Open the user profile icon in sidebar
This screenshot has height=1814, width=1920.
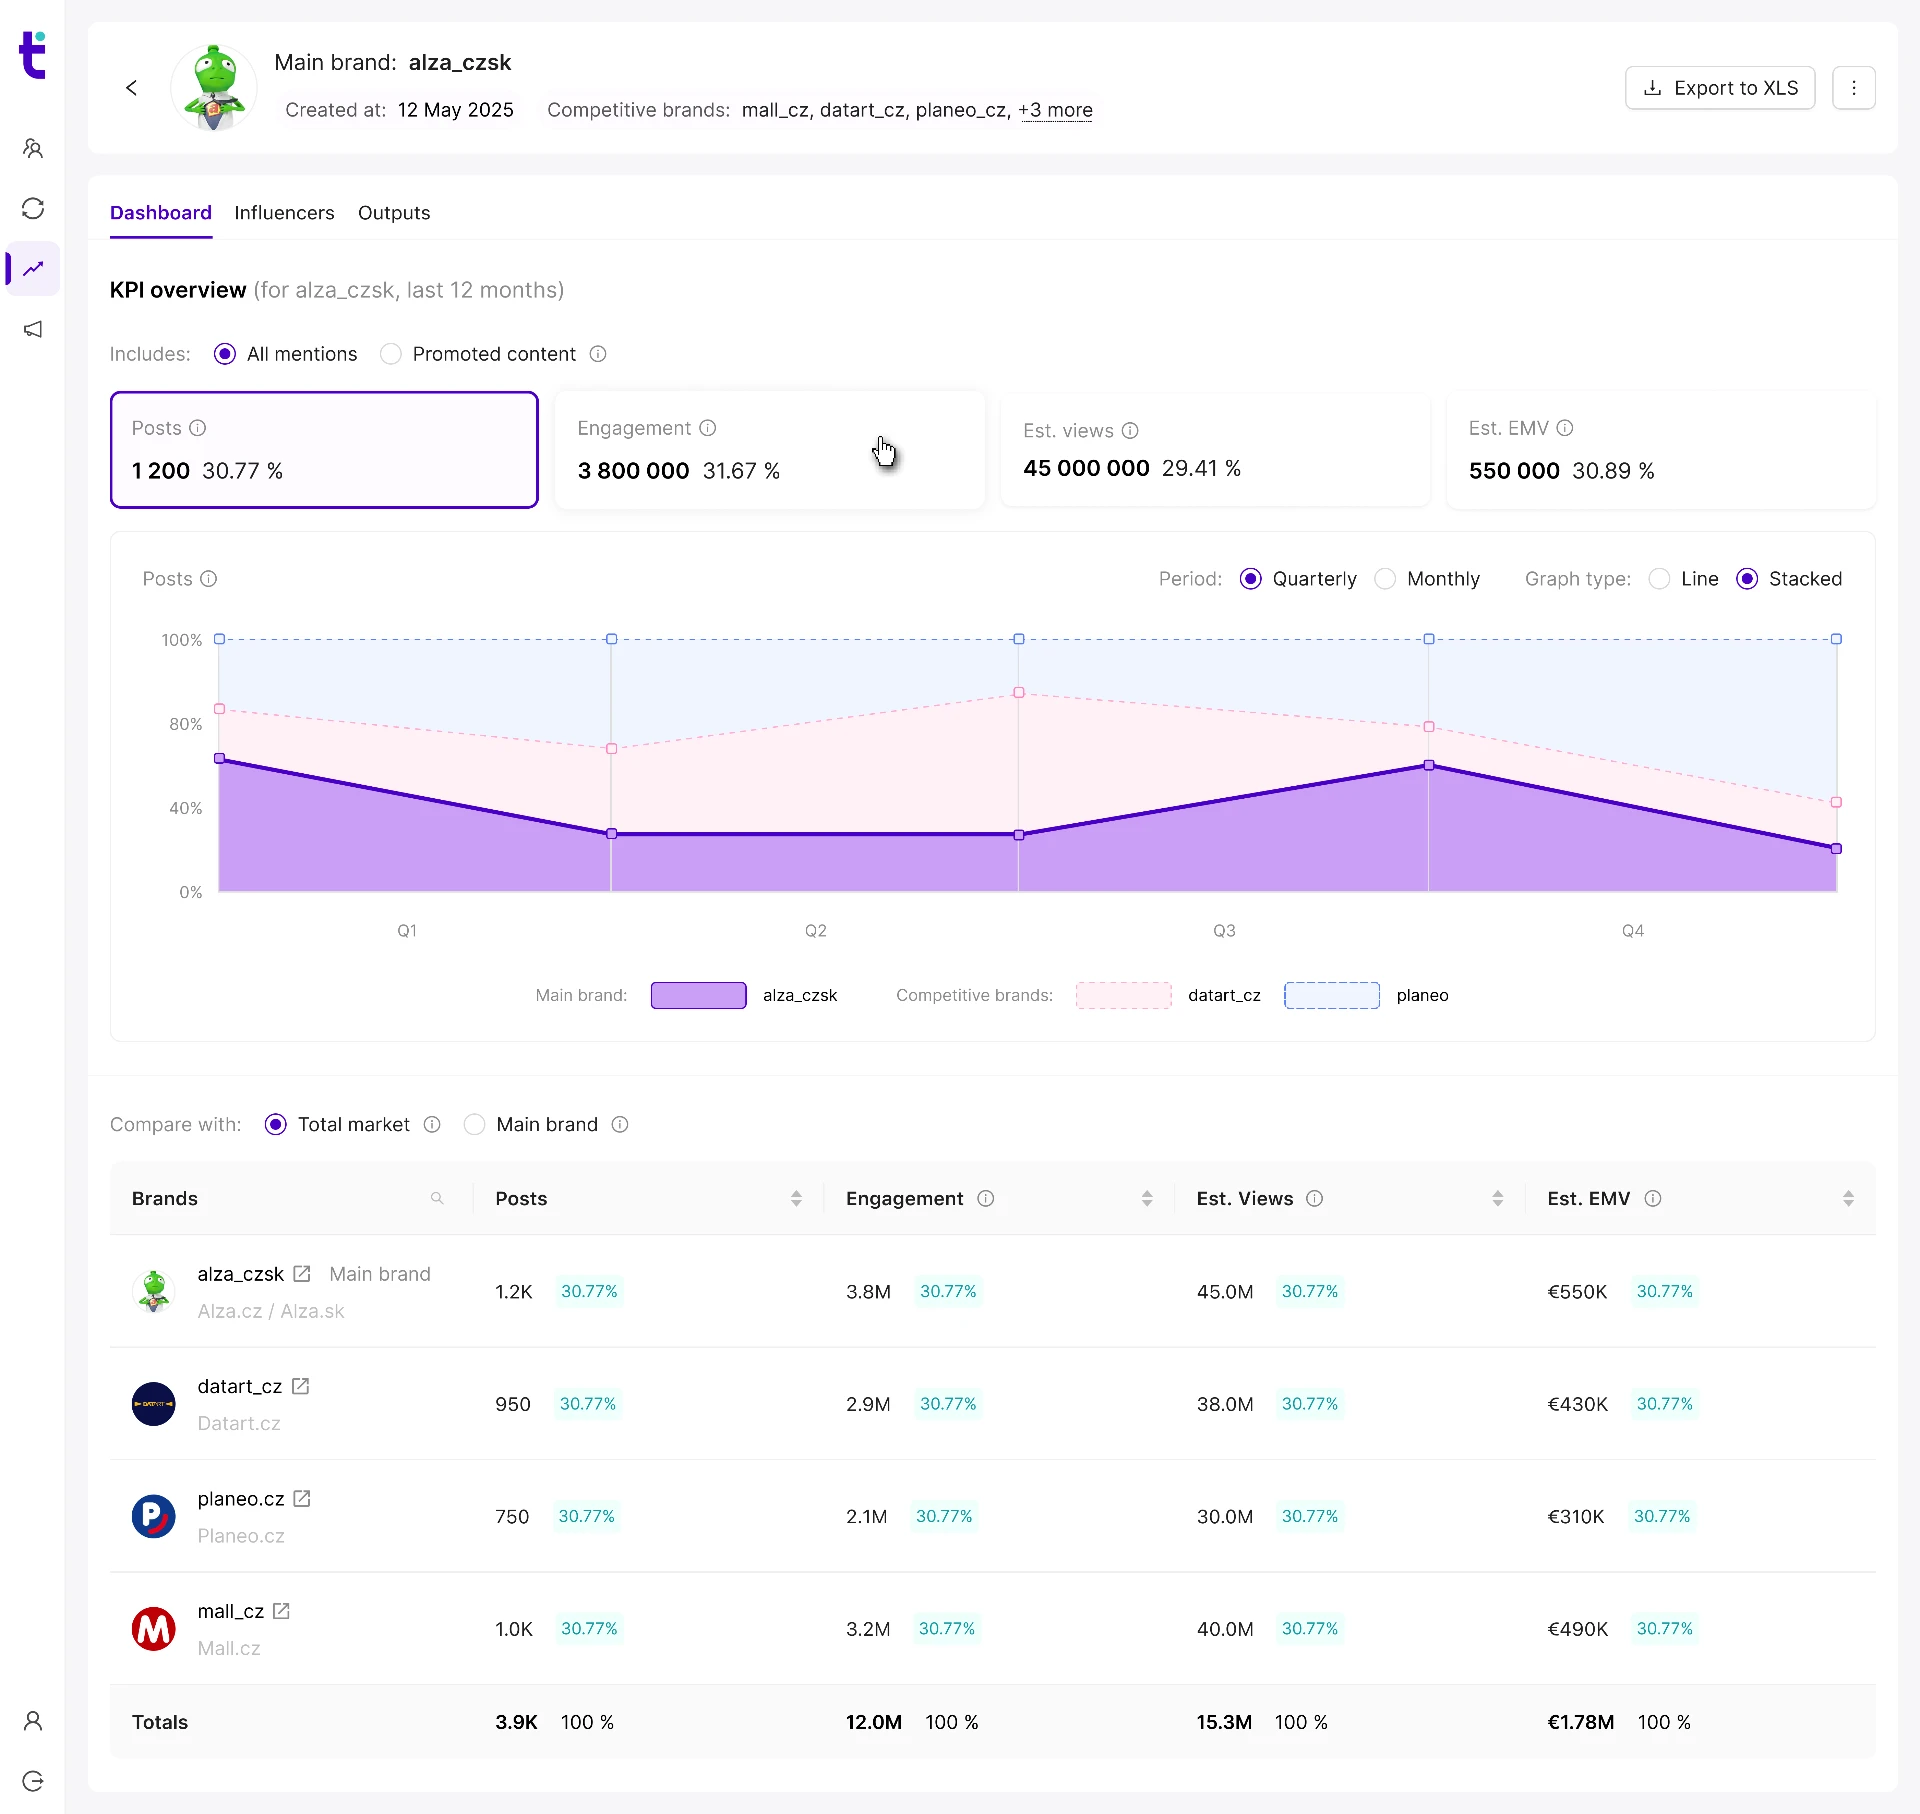[x=33, y=1721]
